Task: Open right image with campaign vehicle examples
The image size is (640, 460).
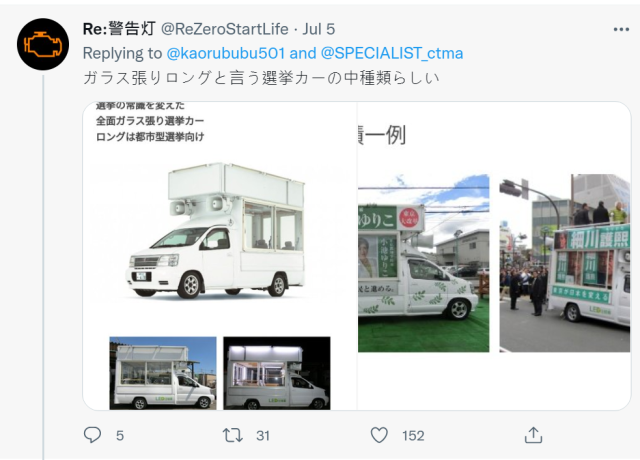Action: tap(494, 256)
